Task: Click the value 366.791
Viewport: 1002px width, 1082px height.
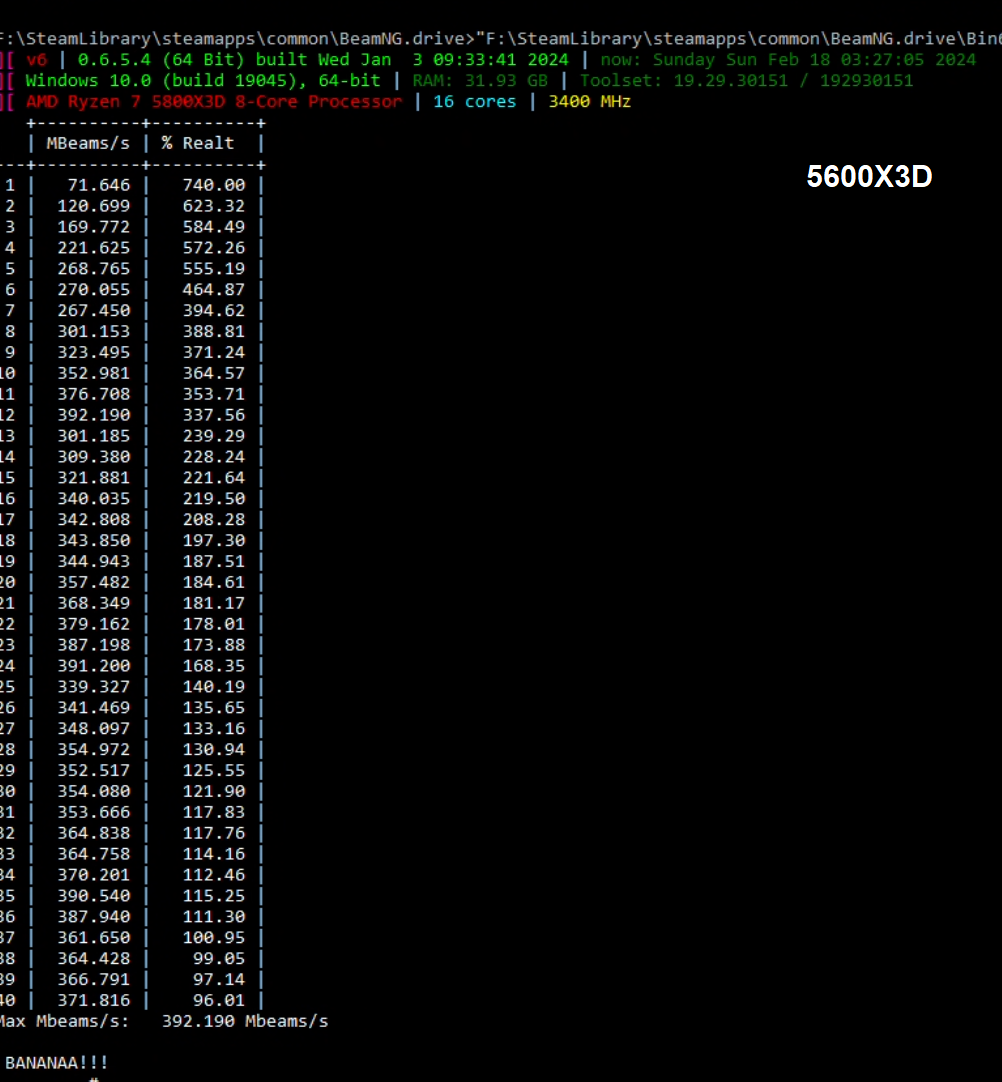Action: tap(93, 979)
